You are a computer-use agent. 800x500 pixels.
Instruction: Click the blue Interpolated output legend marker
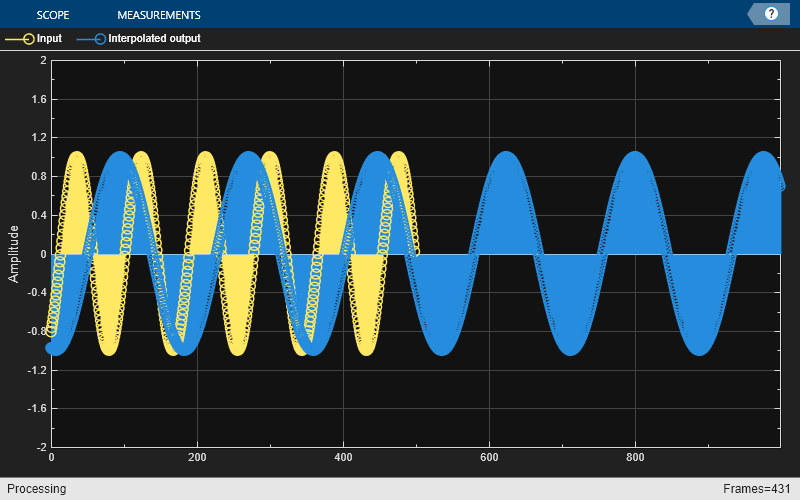point(91,39)
